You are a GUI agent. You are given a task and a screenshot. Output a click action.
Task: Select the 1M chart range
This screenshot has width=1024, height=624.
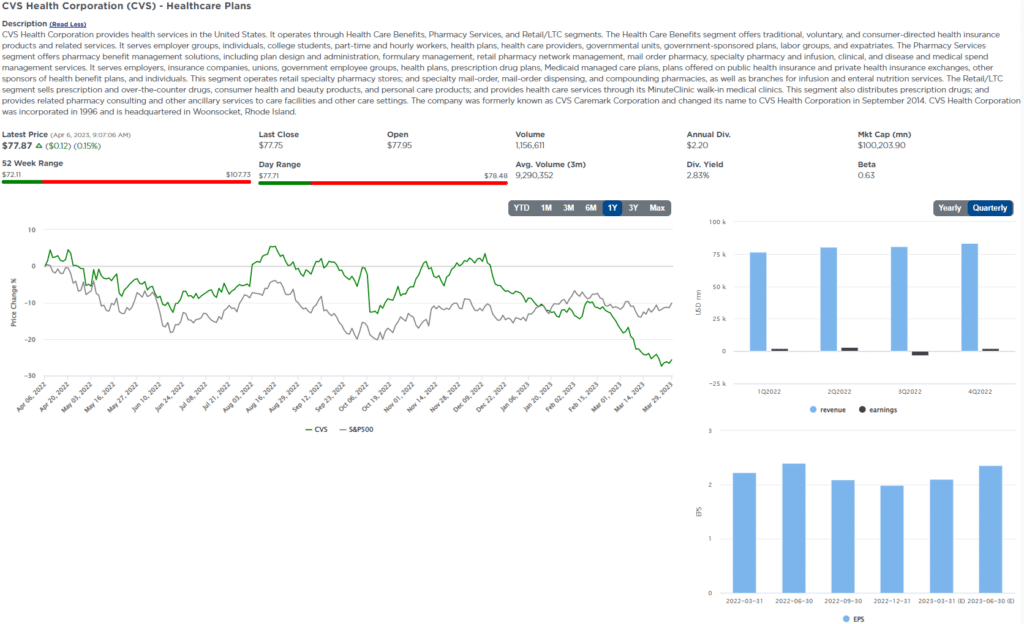(546, 208)
